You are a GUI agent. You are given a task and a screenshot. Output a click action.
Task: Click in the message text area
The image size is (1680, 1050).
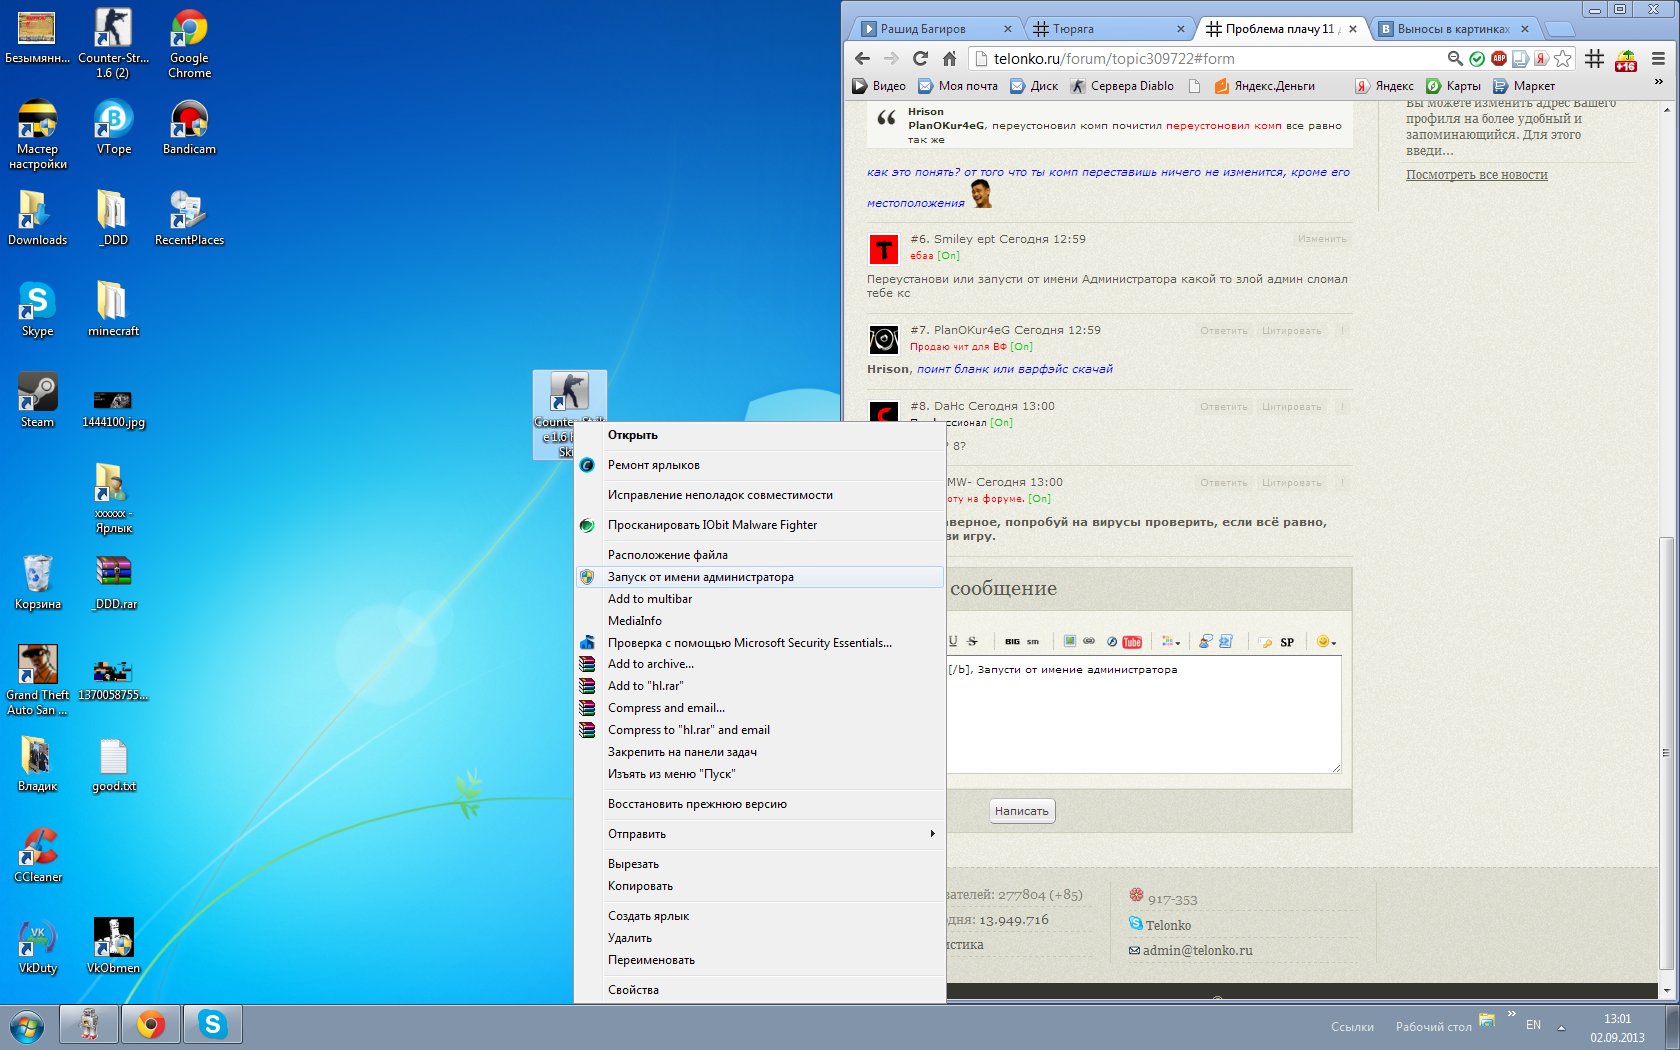[x=1142, y=715]
